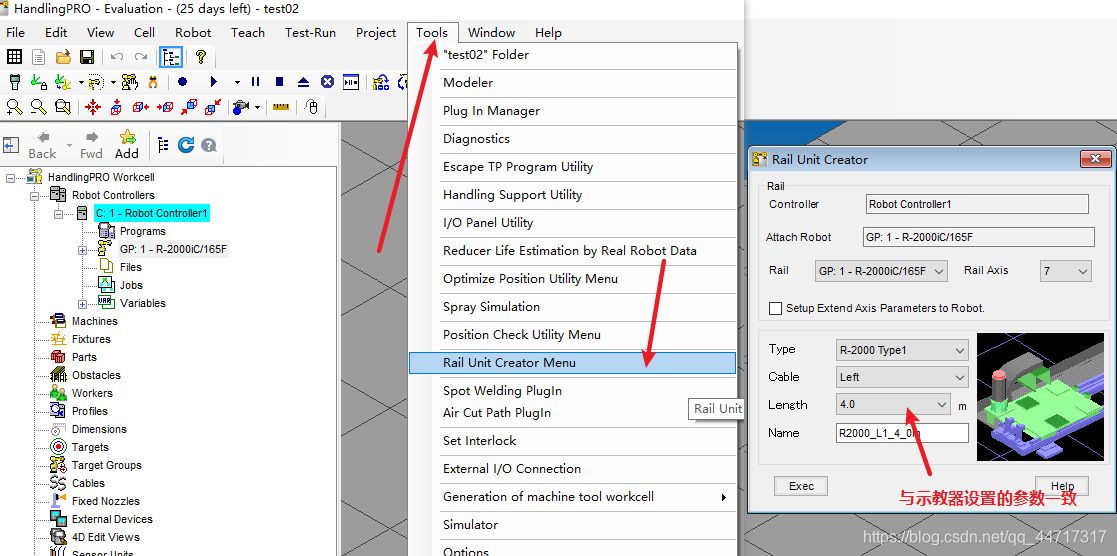The width and height of the screenshot is (1117, 556).
Task: Expand the Variables tree node
Action: tap(82, 304)
